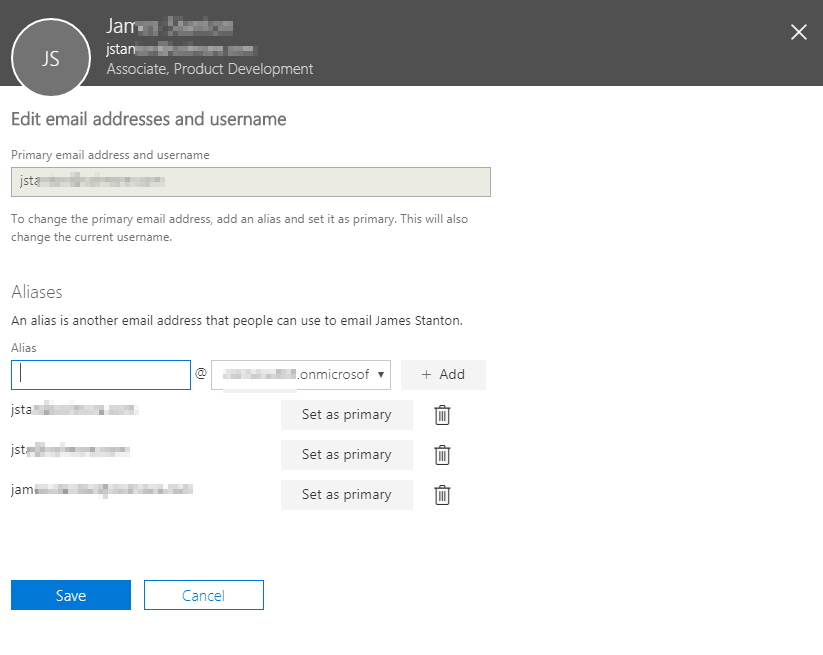823x655 pixels.
Task: Cancel editing email addresses
Action: (x=203, y=595)
